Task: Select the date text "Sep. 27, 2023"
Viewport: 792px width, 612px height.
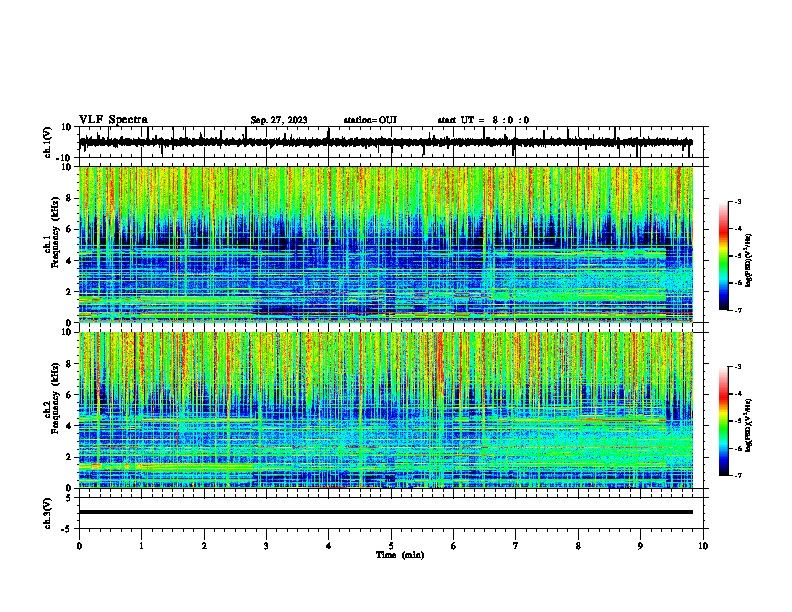Action: pyautogui.click(x=279, y=120)
